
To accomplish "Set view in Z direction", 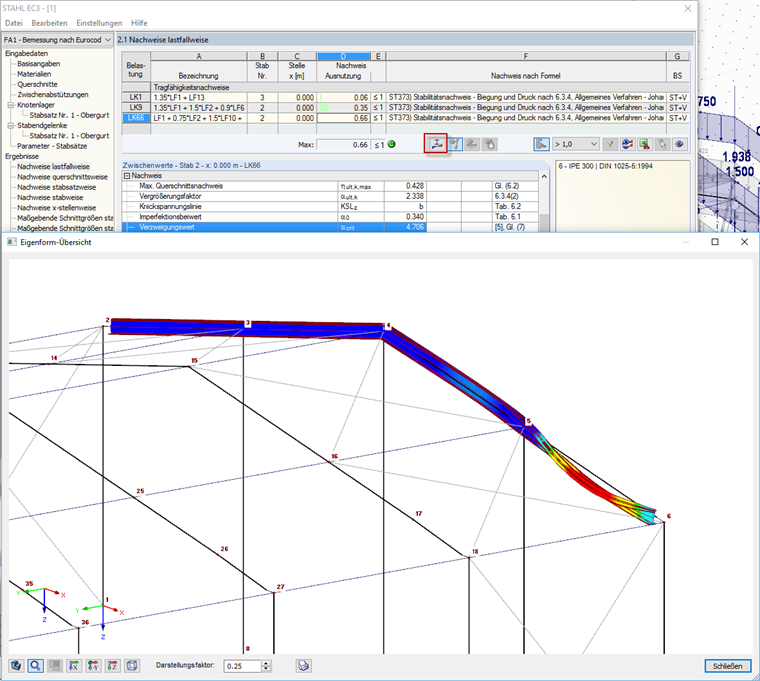I will click(112, 665).
